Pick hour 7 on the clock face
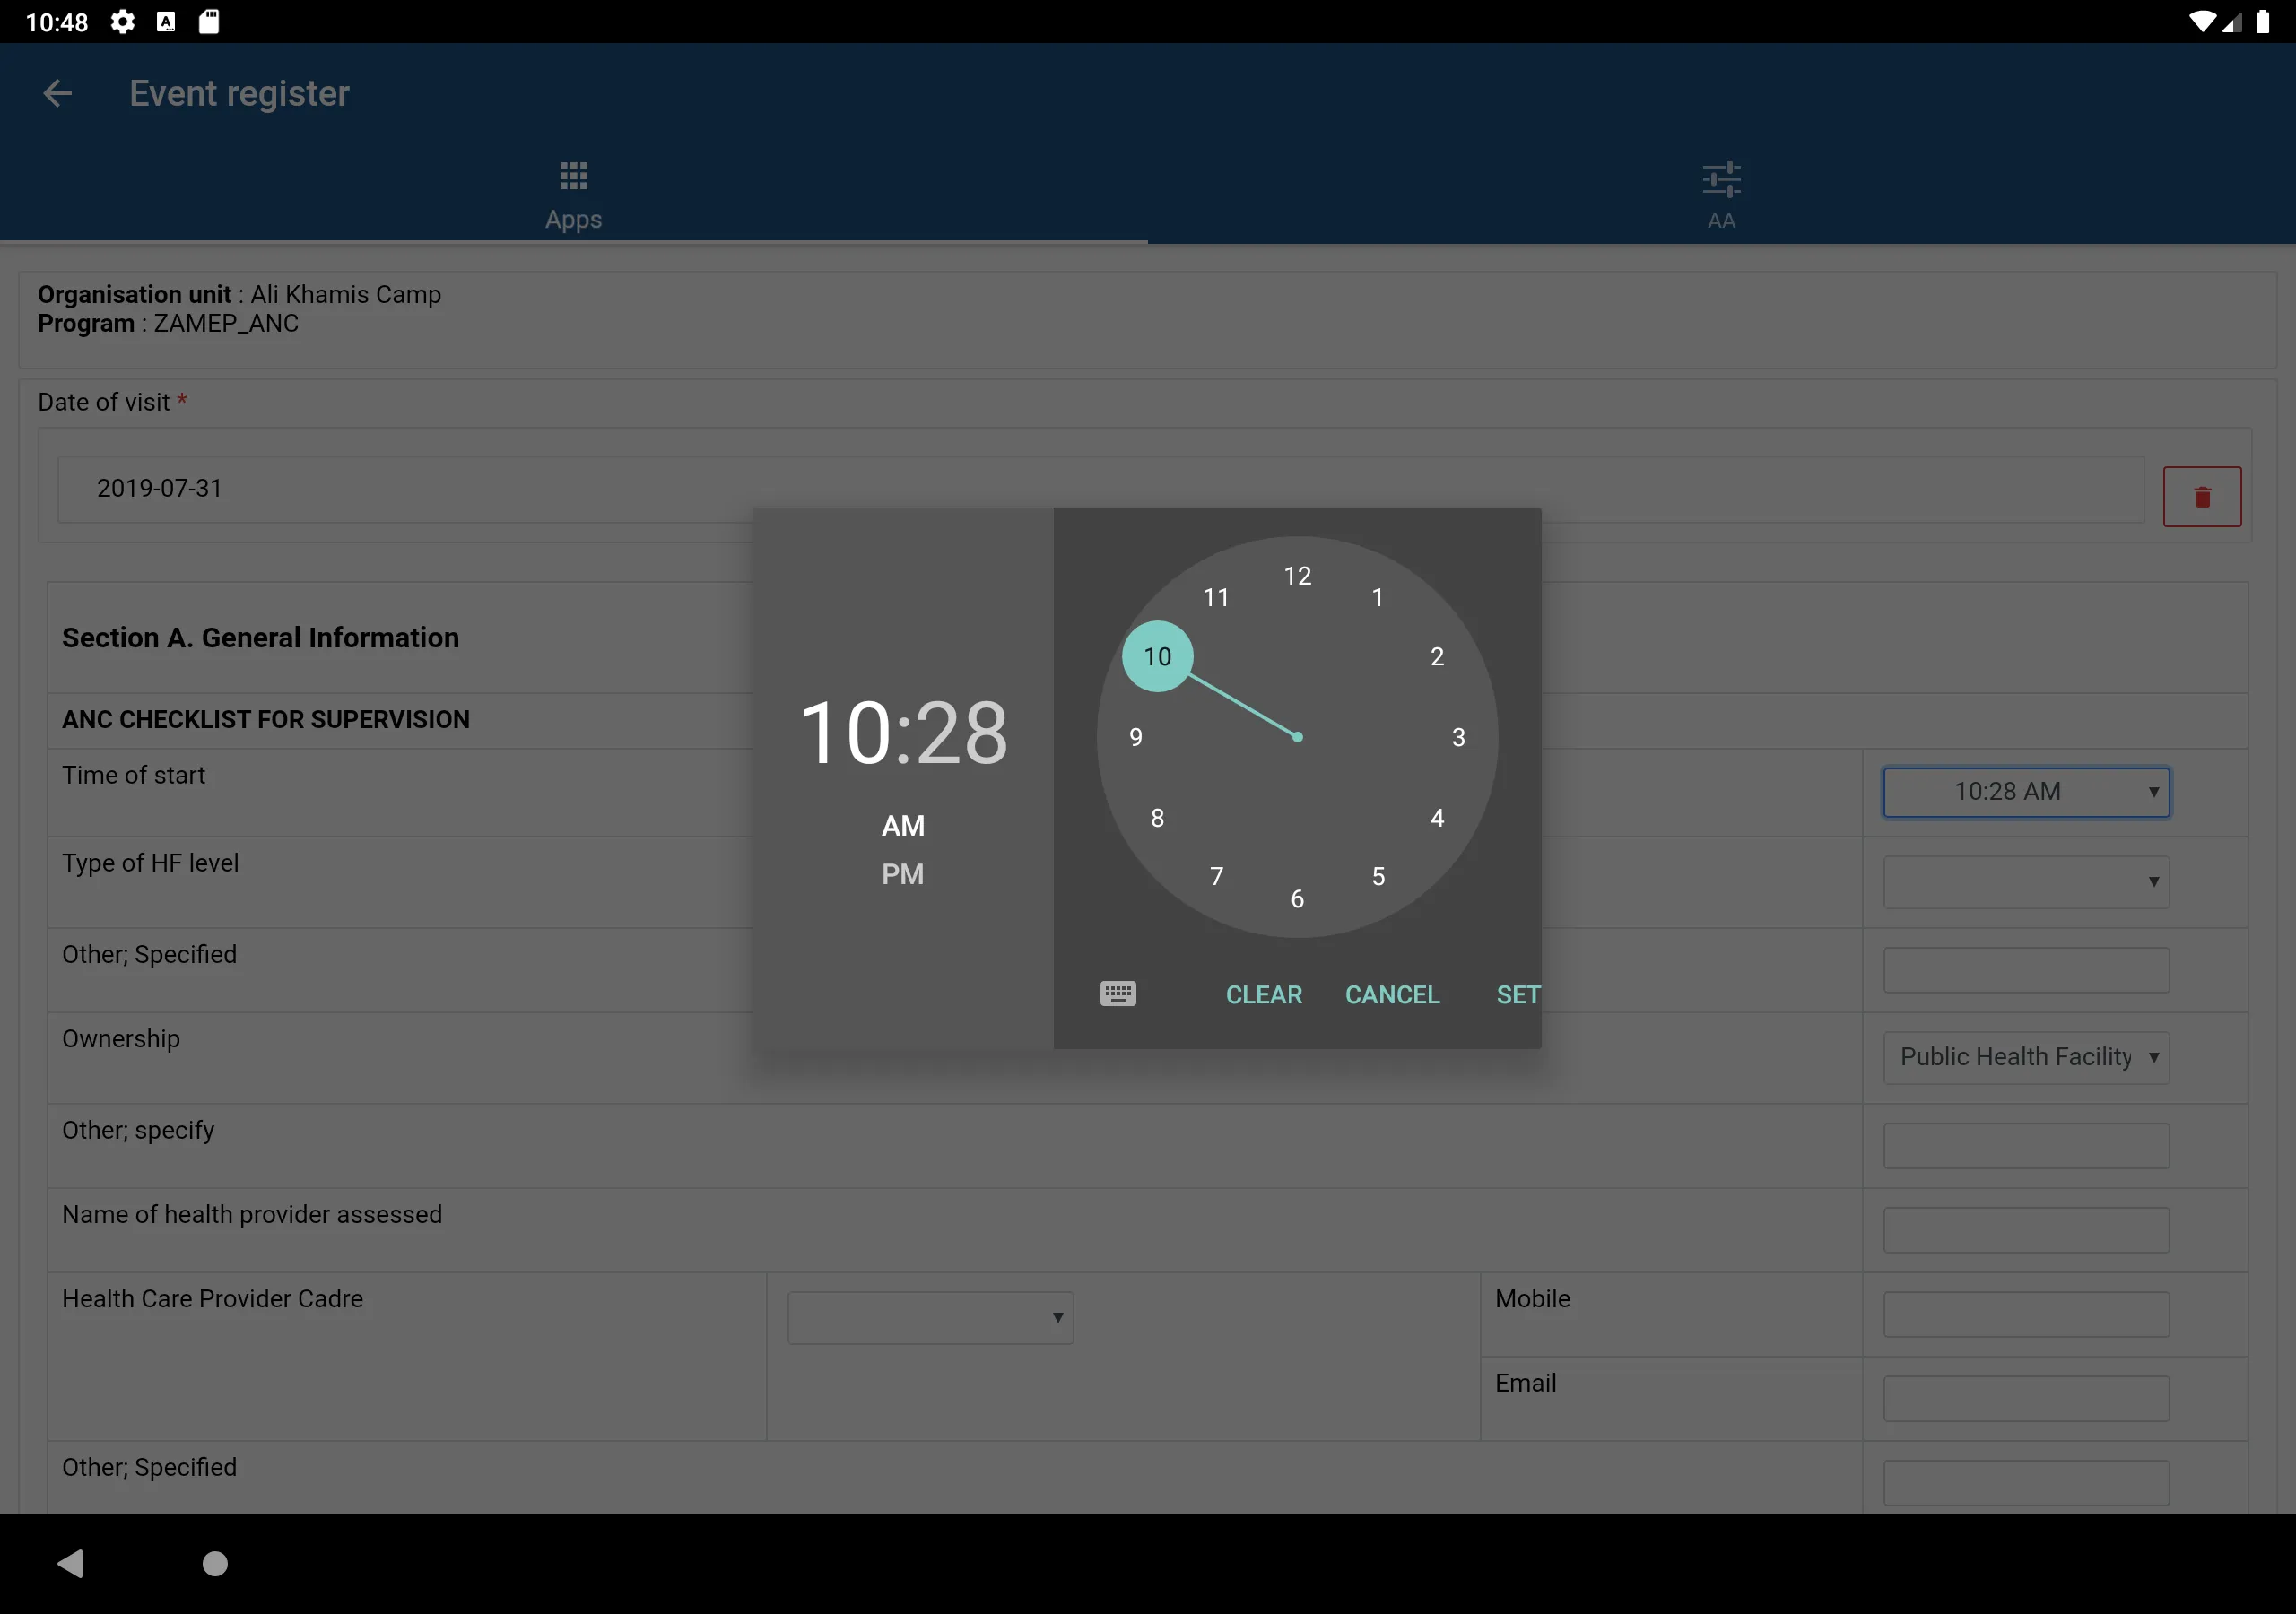Viewport: 2296px width, 1614px height. click(1216, 876)
